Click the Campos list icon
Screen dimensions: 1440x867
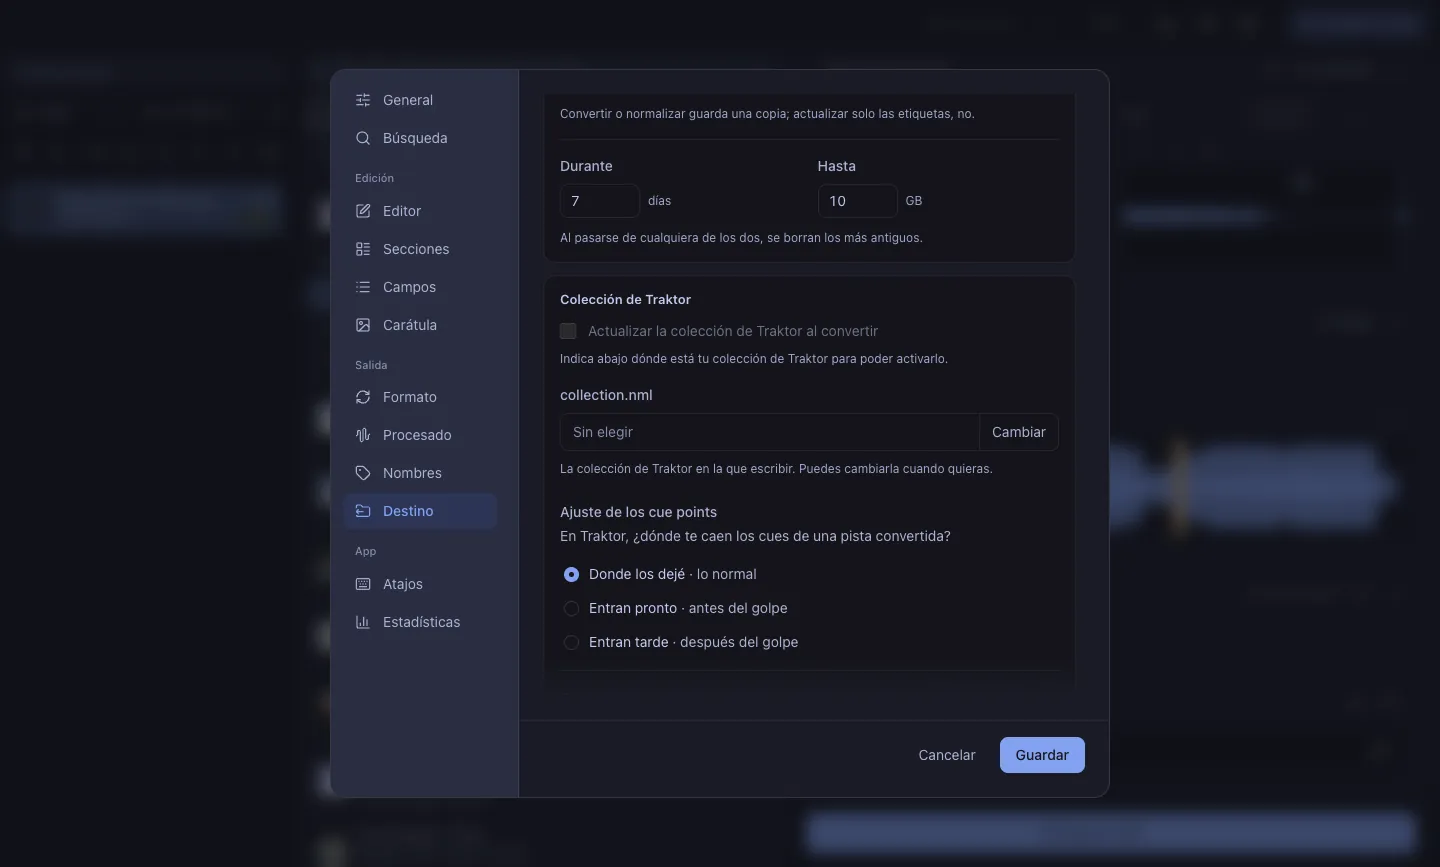pyautogui.click(x=363, y=287)
